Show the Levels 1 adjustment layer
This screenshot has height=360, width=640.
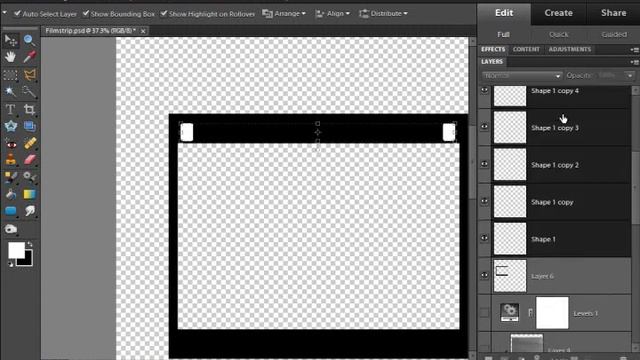484,313
